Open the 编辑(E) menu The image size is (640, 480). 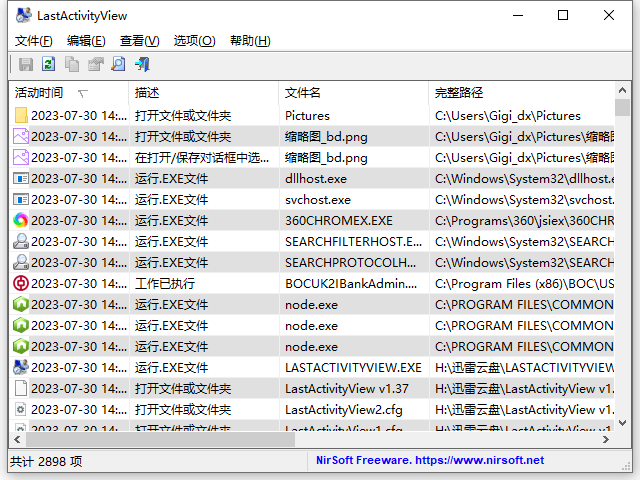[x=86, y=41]
